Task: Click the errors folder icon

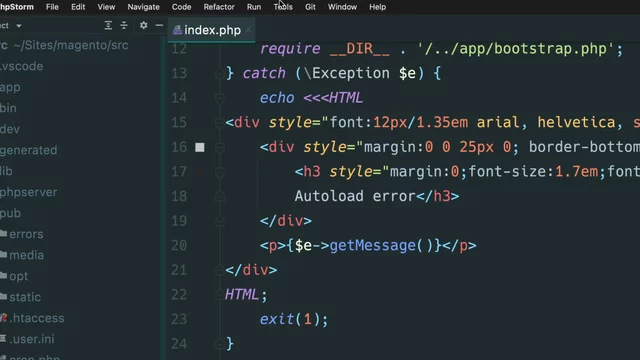Action: 4,233
